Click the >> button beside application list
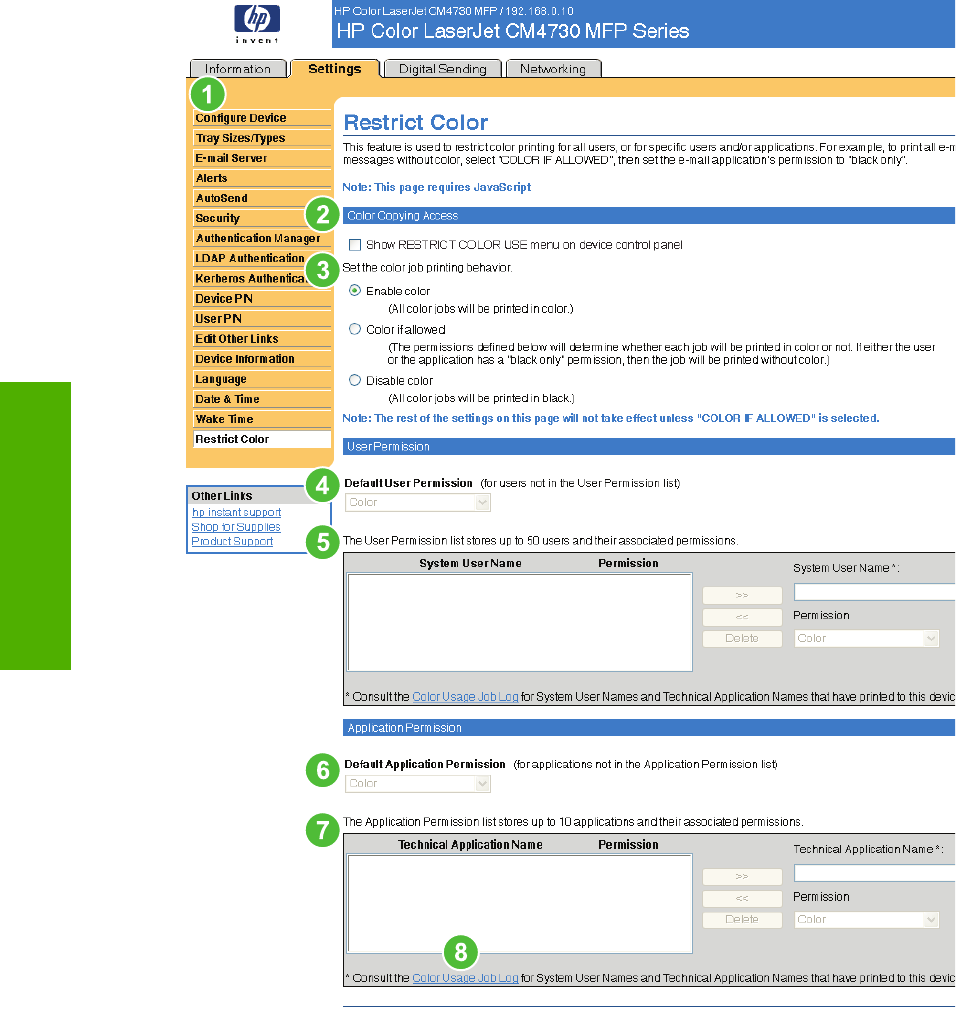Image resolution: width=956 pixels, height=1028 pixels. point(742,877)
